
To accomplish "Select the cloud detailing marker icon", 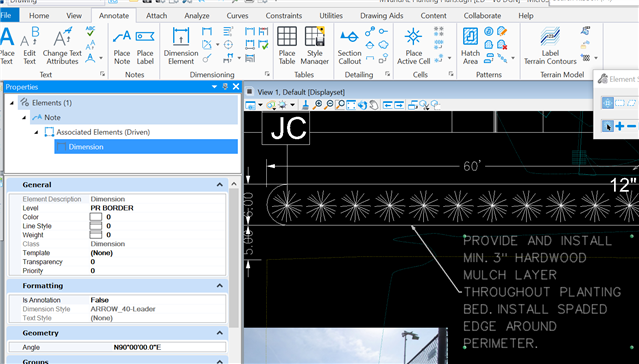I will 383,44.
